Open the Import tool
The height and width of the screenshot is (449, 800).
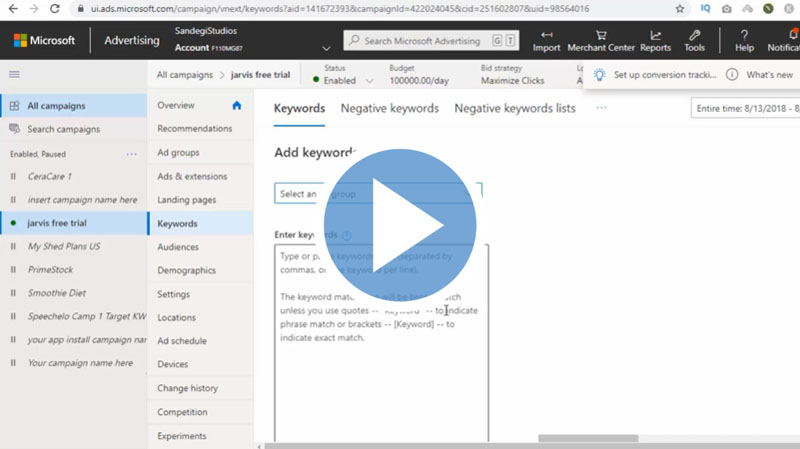(x=546, y=41)
